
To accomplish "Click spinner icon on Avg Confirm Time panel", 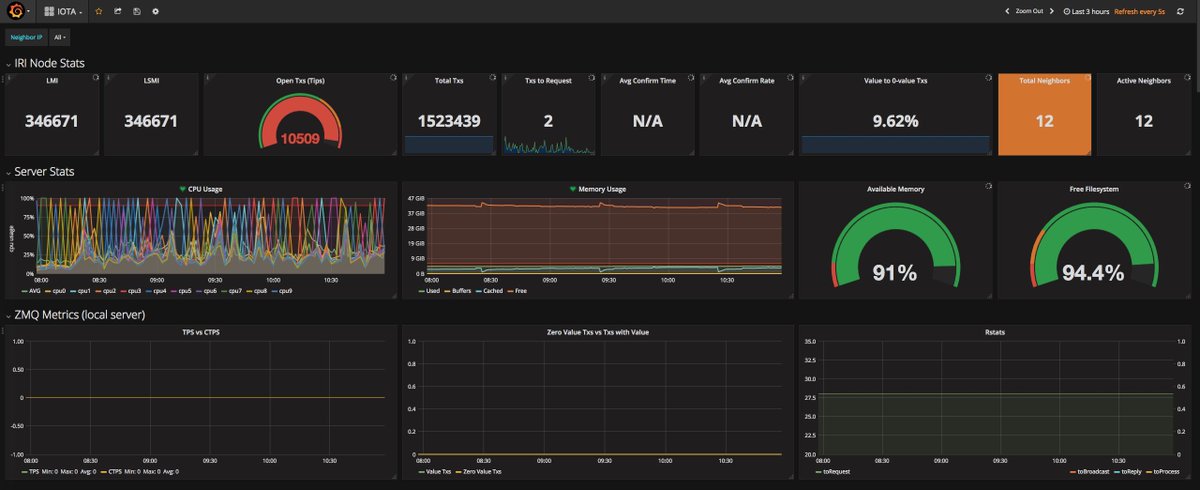I will pyautogui.click(x=691, y=77).
